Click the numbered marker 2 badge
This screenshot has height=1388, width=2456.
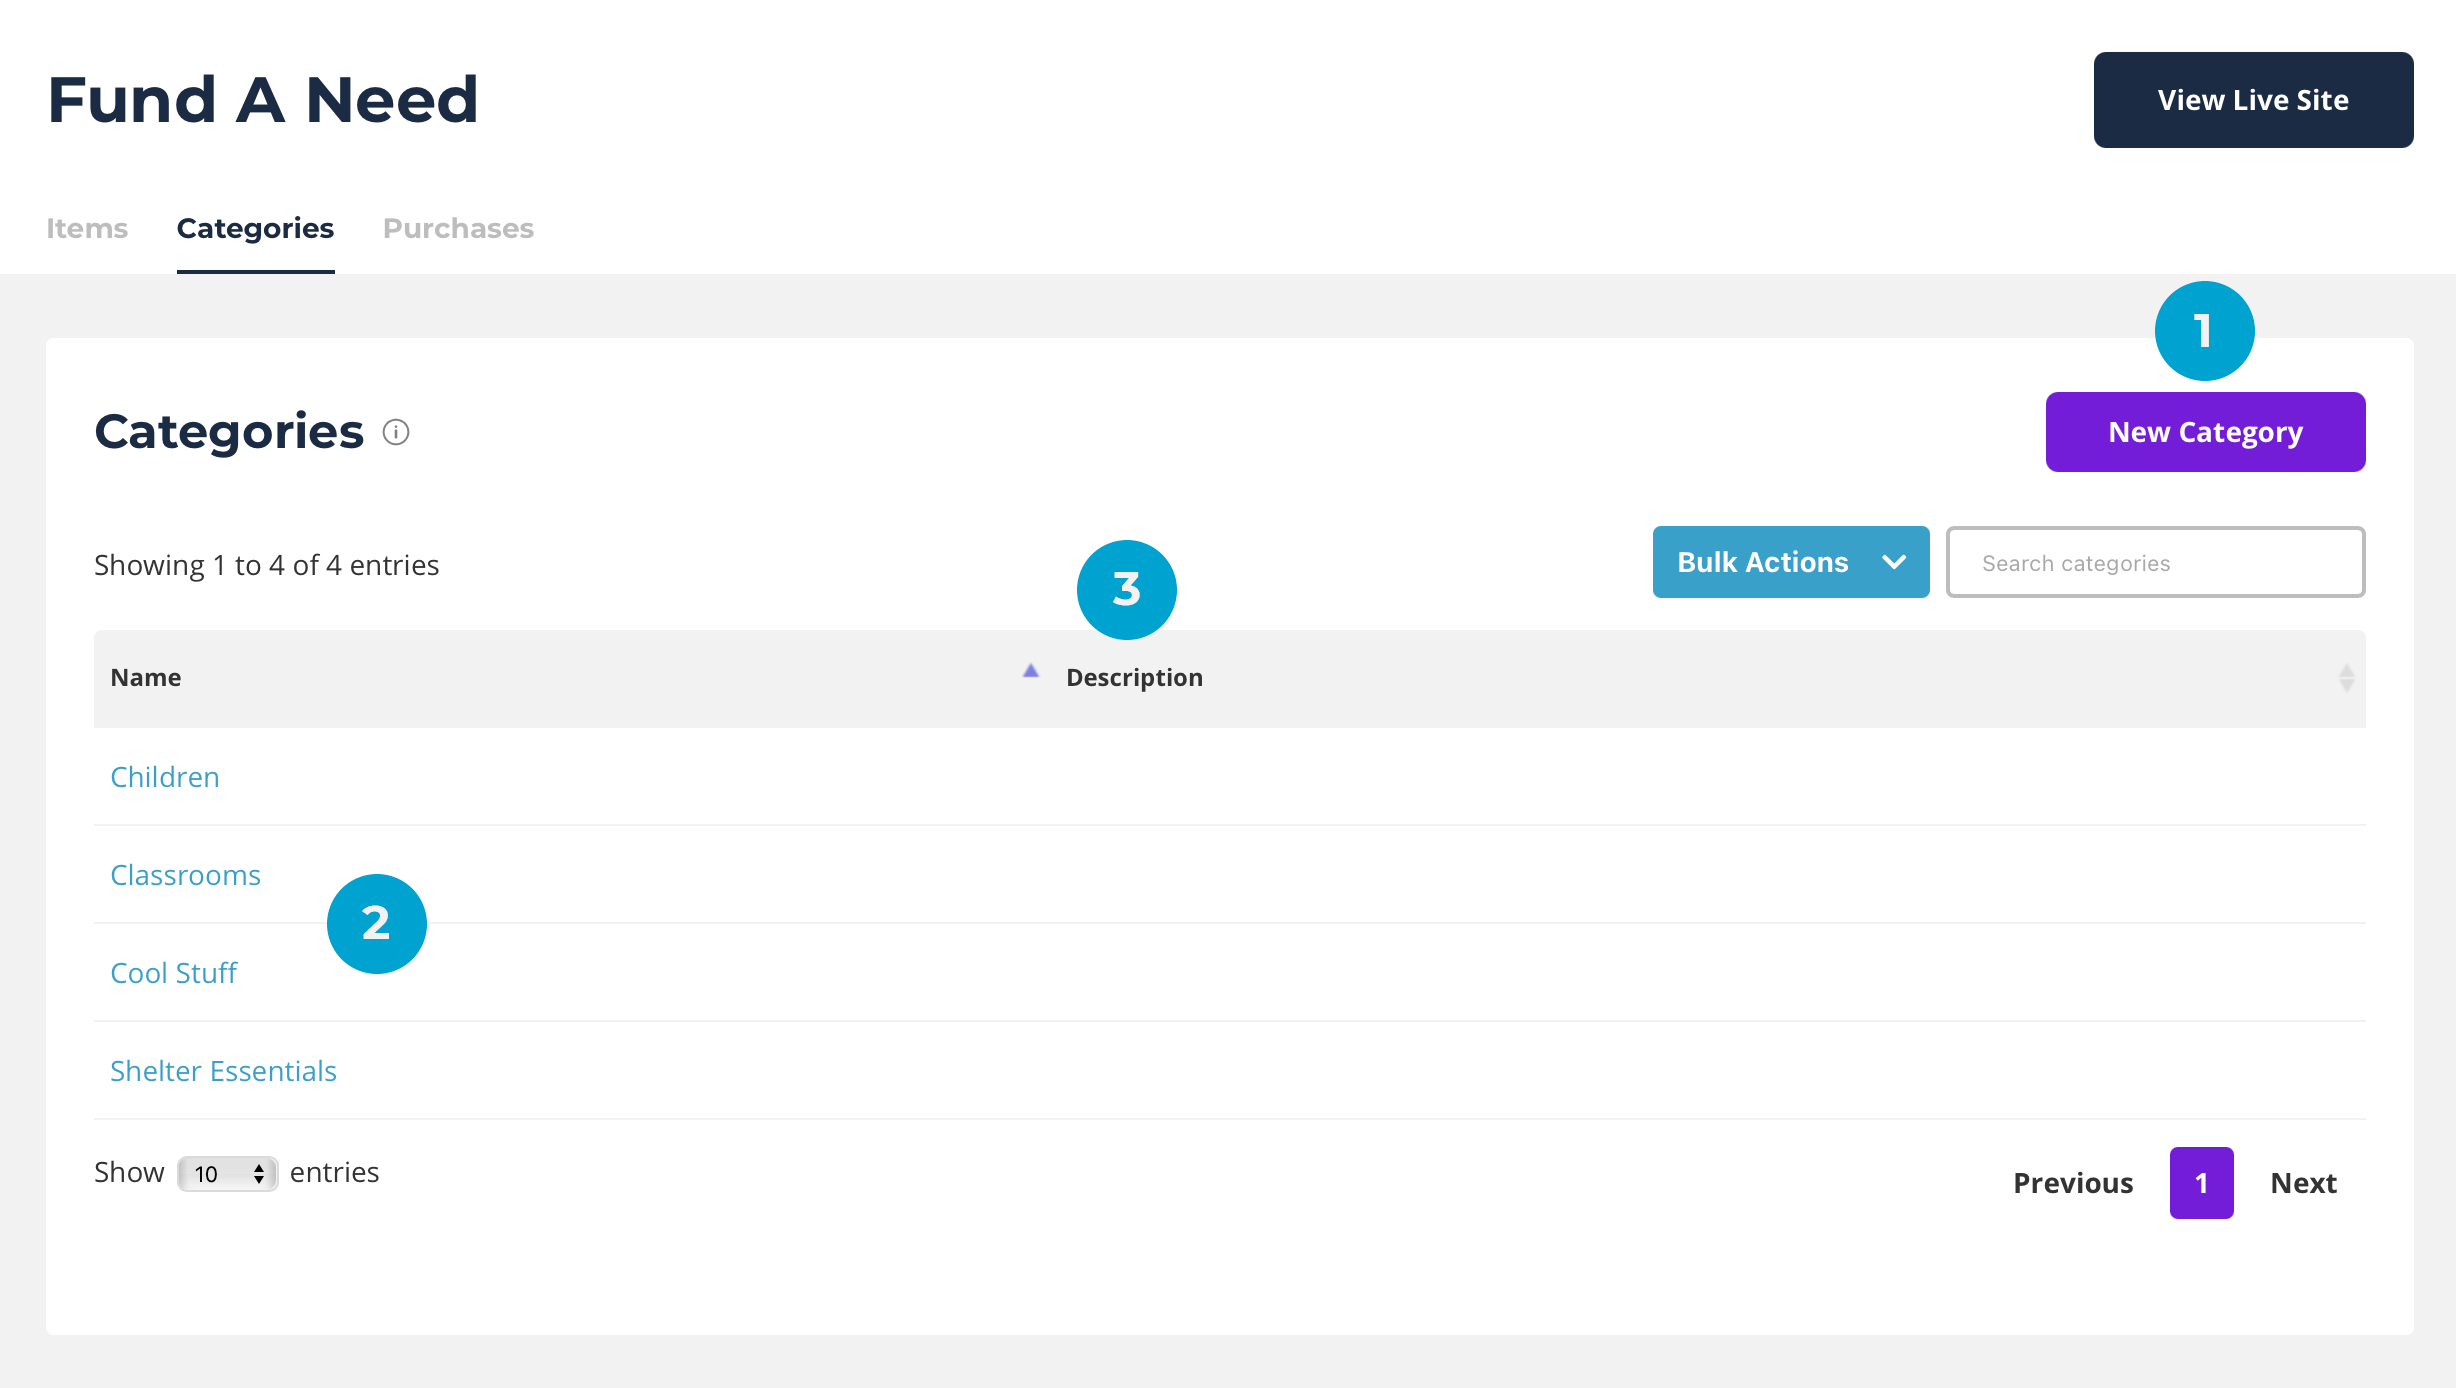(376, 923)
